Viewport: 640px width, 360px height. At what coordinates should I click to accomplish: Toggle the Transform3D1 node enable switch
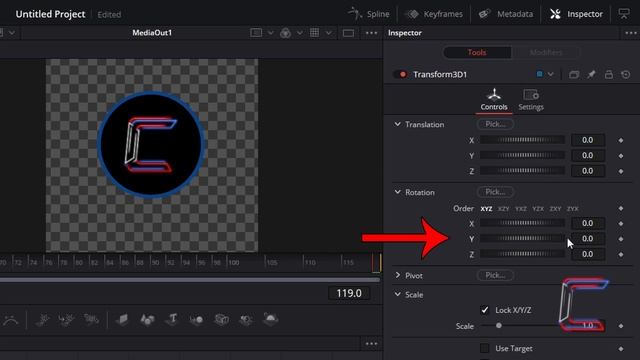tap(400, 74)
